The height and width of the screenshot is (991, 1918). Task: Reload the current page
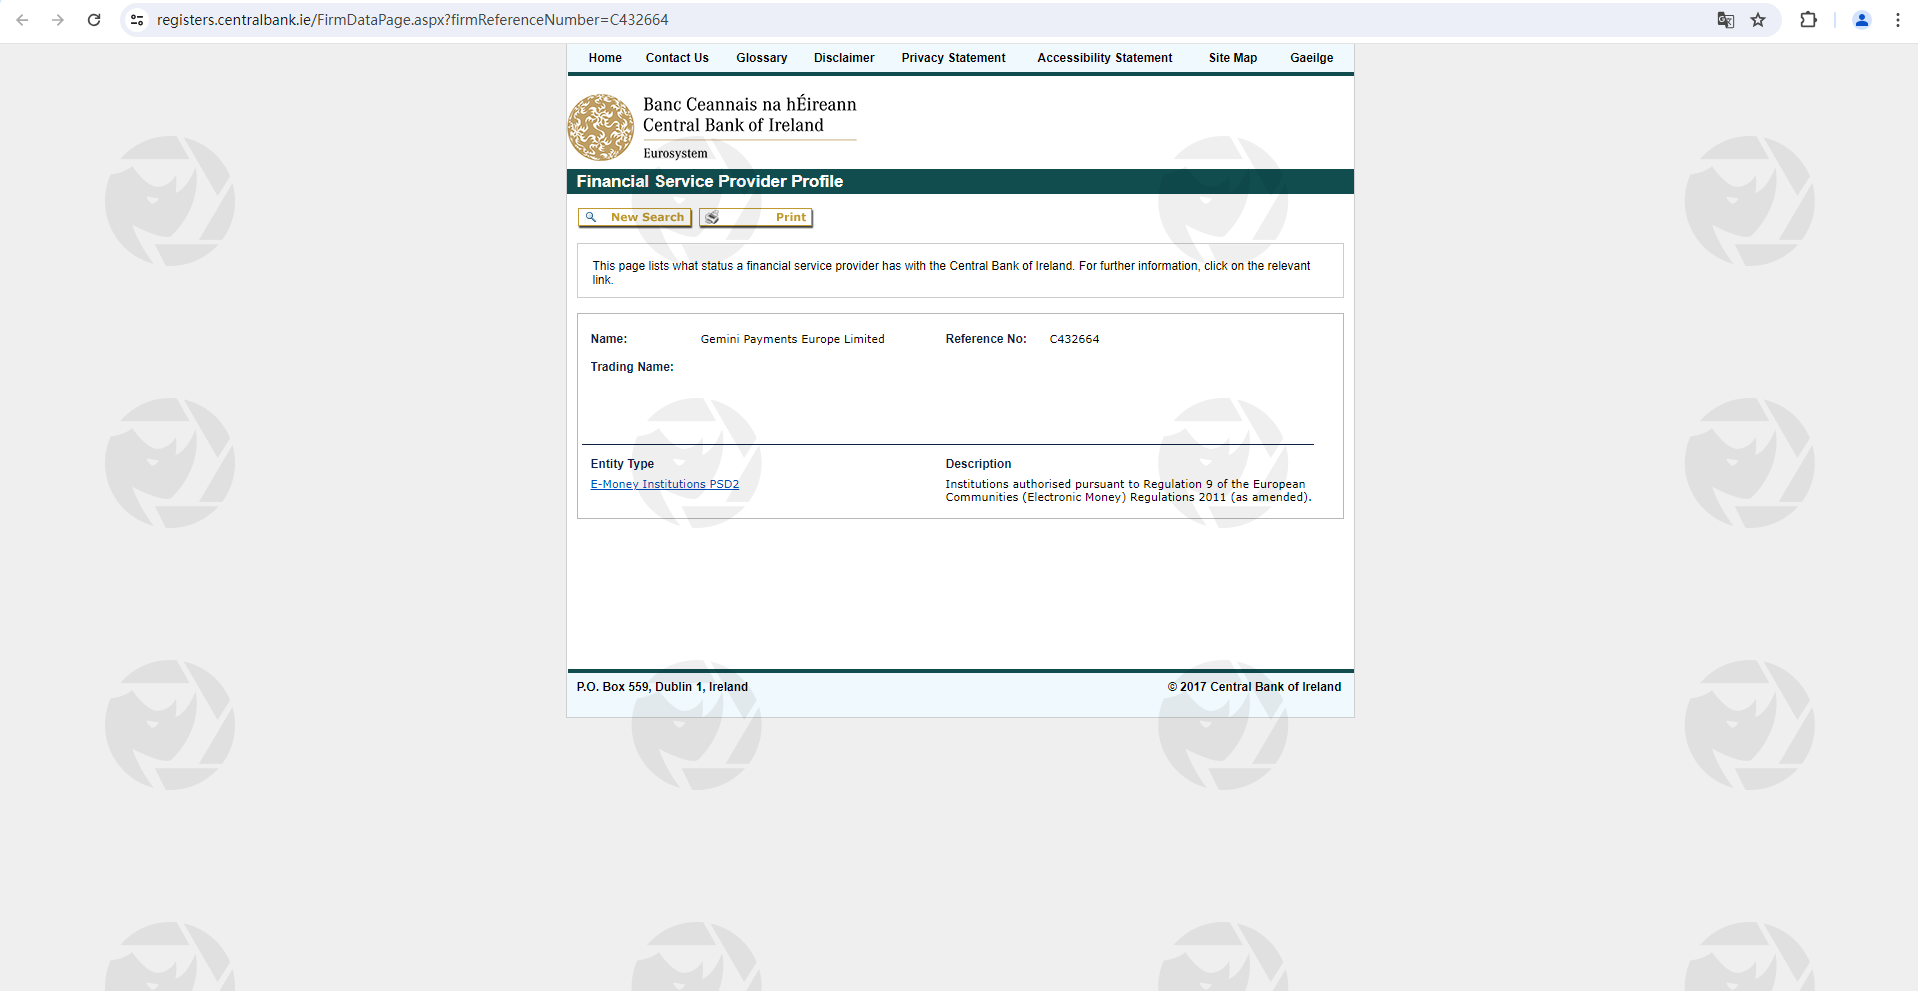pos(94,20)
